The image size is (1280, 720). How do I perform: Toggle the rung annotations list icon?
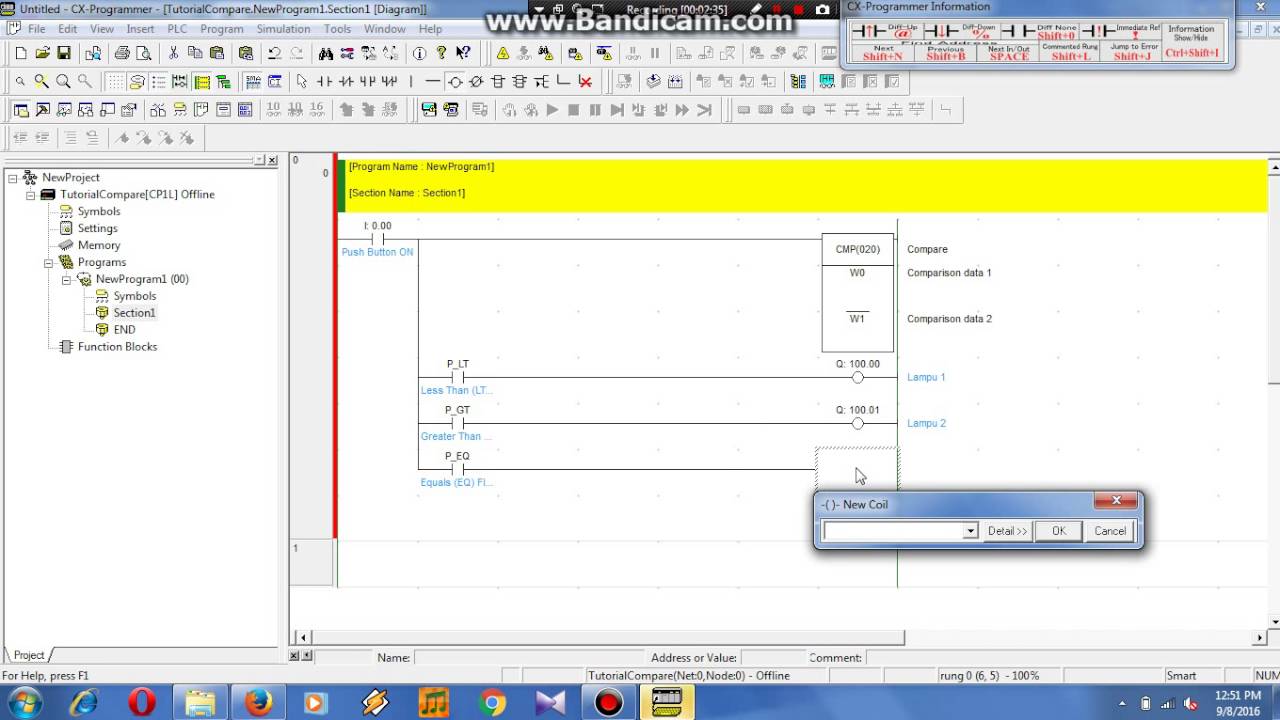click(x=159, y=82)
